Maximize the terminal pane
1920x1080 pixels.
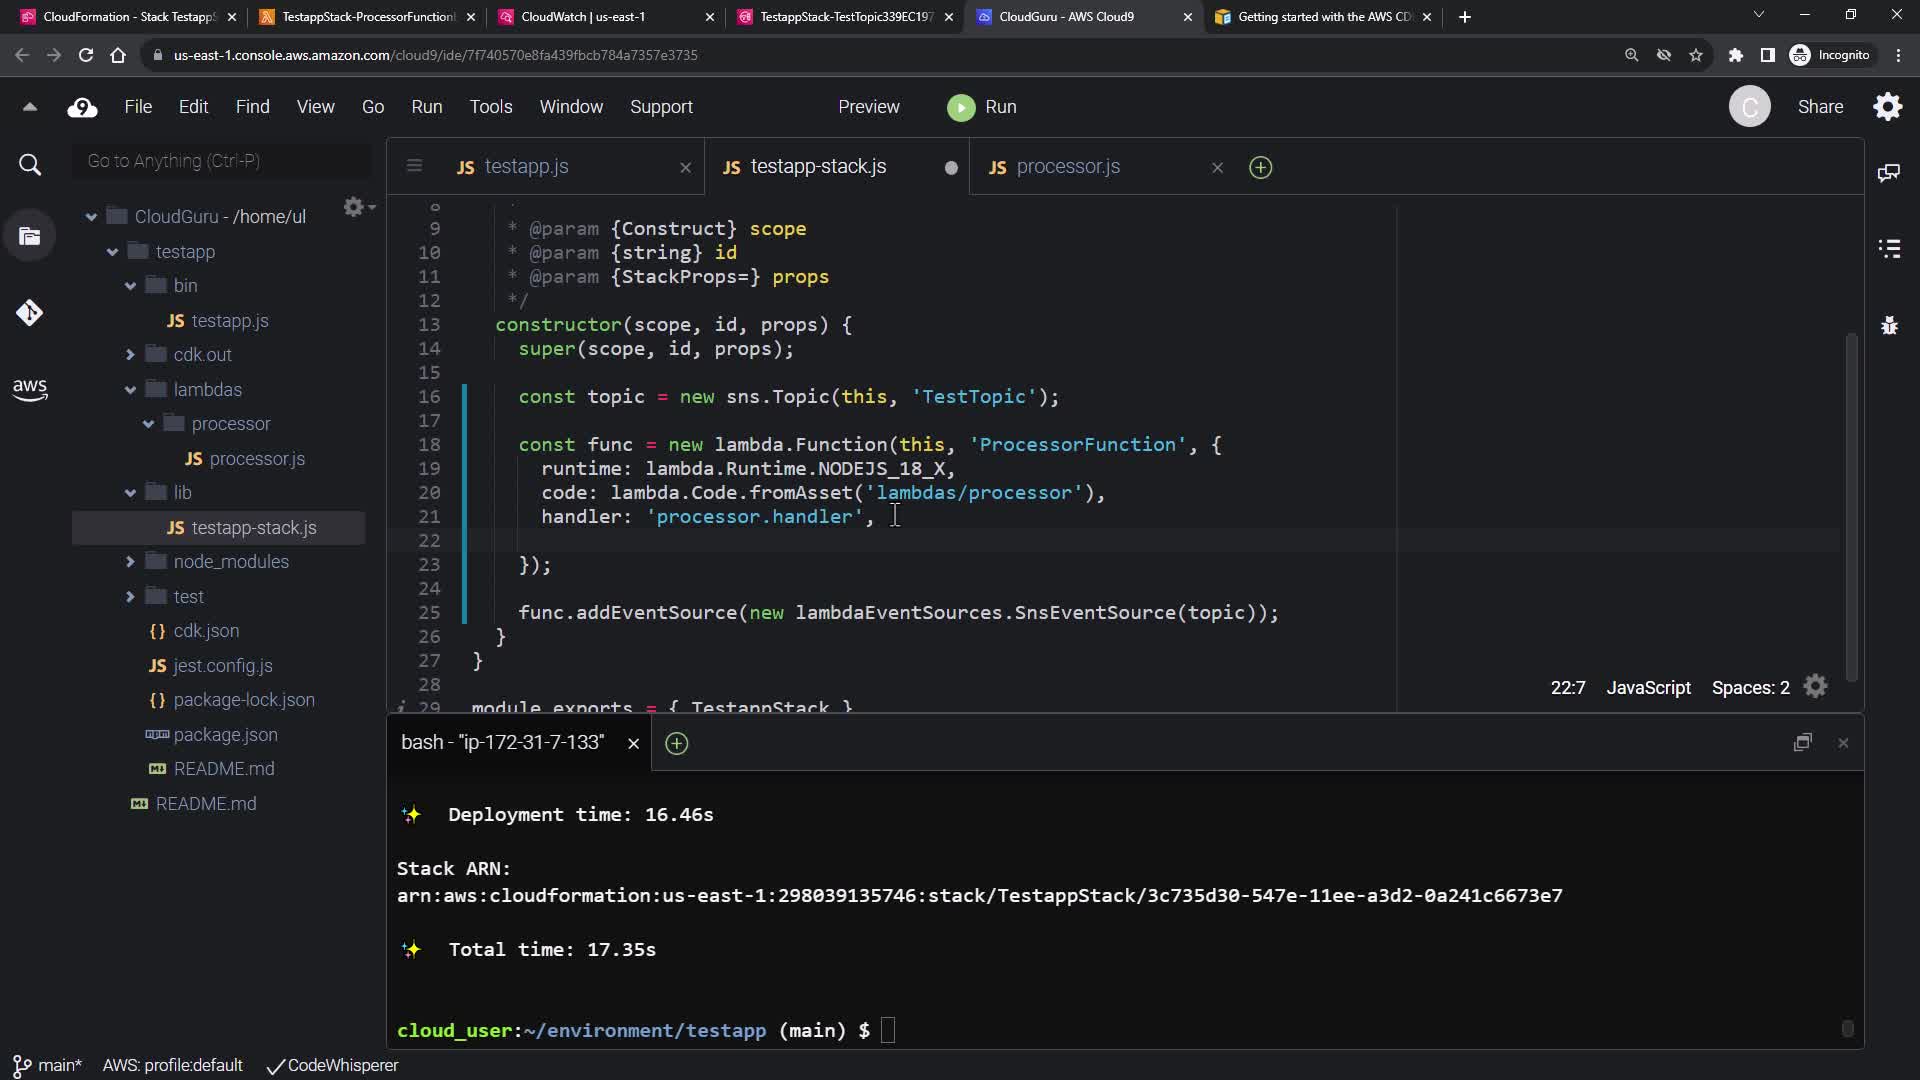1802,743
